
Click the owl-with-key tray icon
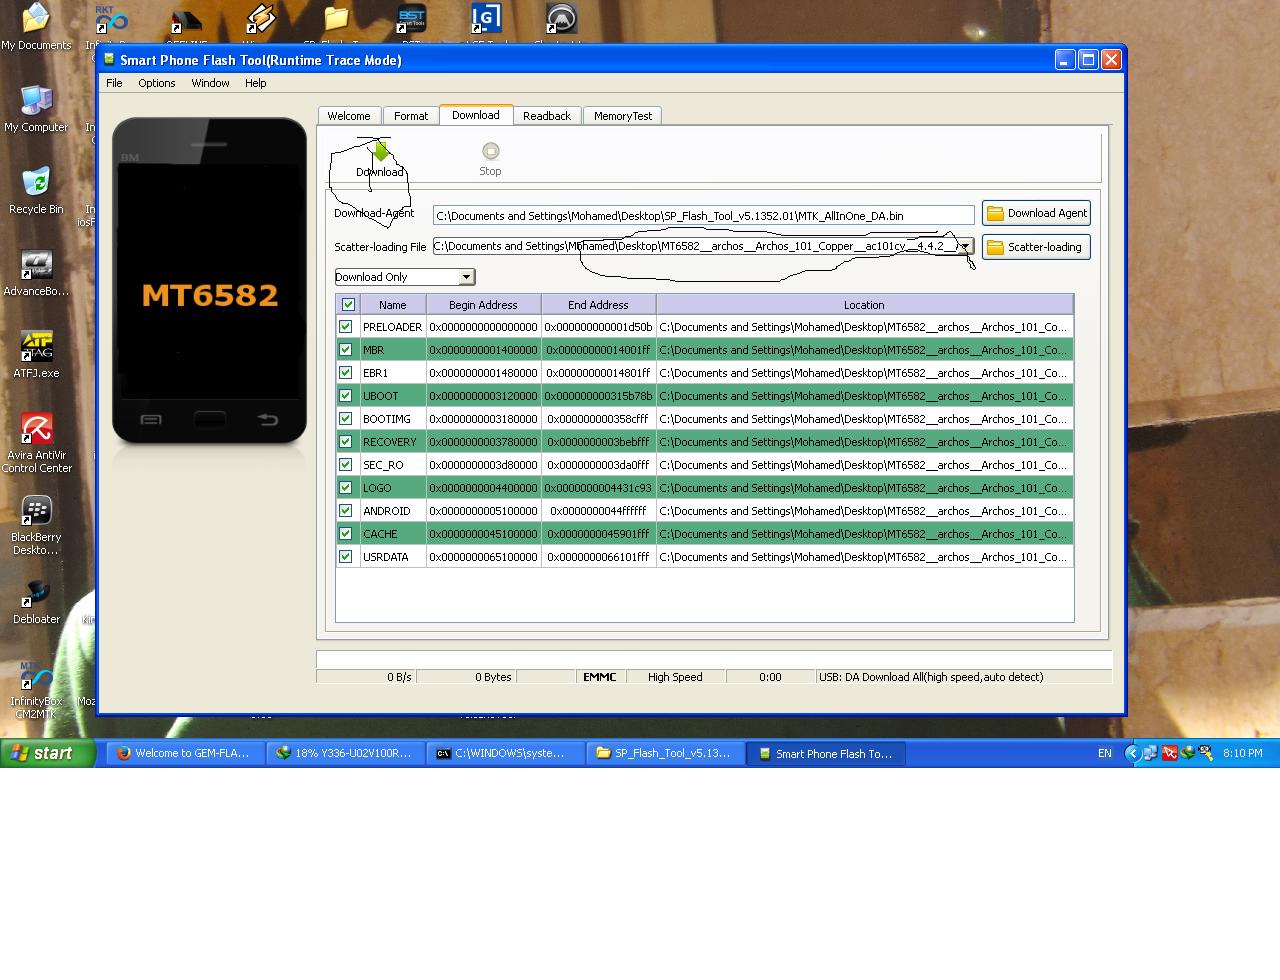tap(1205, 753)
